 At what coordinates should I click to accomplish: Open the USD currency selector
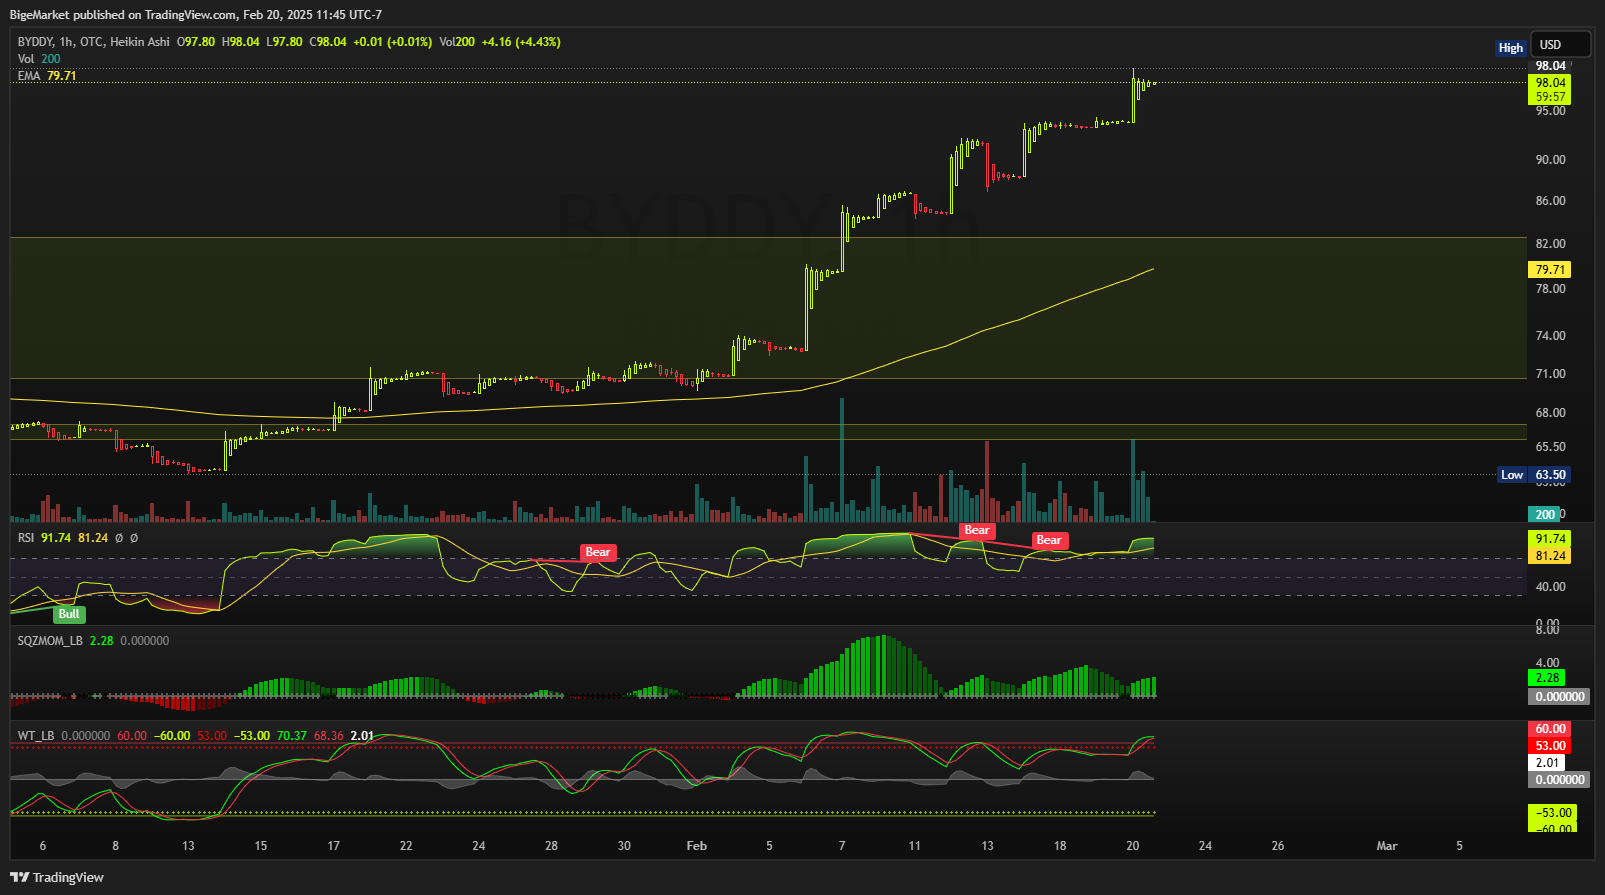(1560, 44)
